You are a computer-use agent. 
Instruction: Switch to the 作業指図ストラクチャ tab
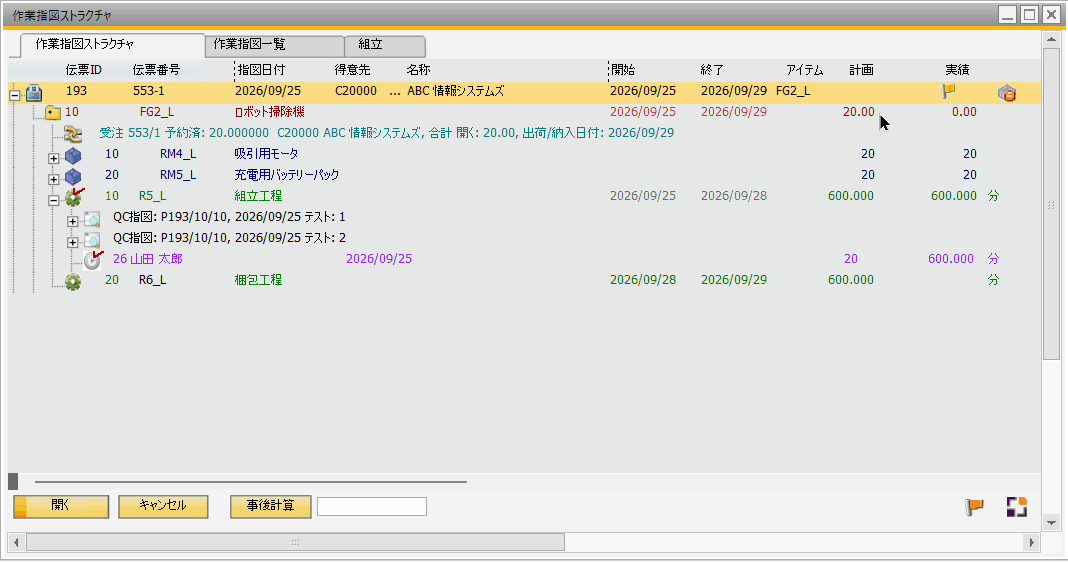(112, 45)
